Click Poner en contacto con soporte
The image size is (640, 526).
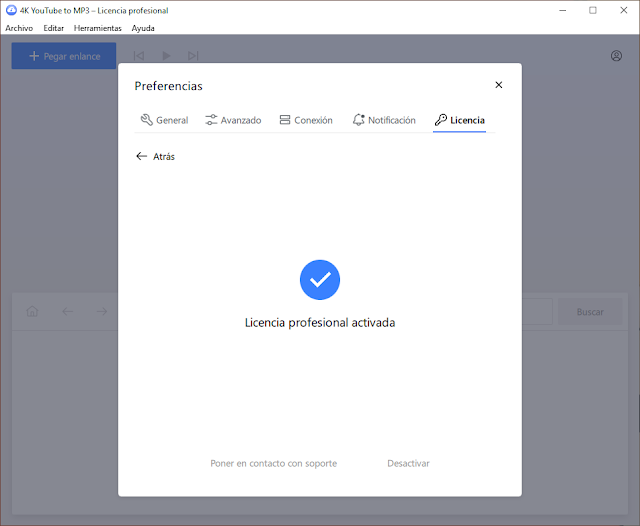(x=273, y=463)
